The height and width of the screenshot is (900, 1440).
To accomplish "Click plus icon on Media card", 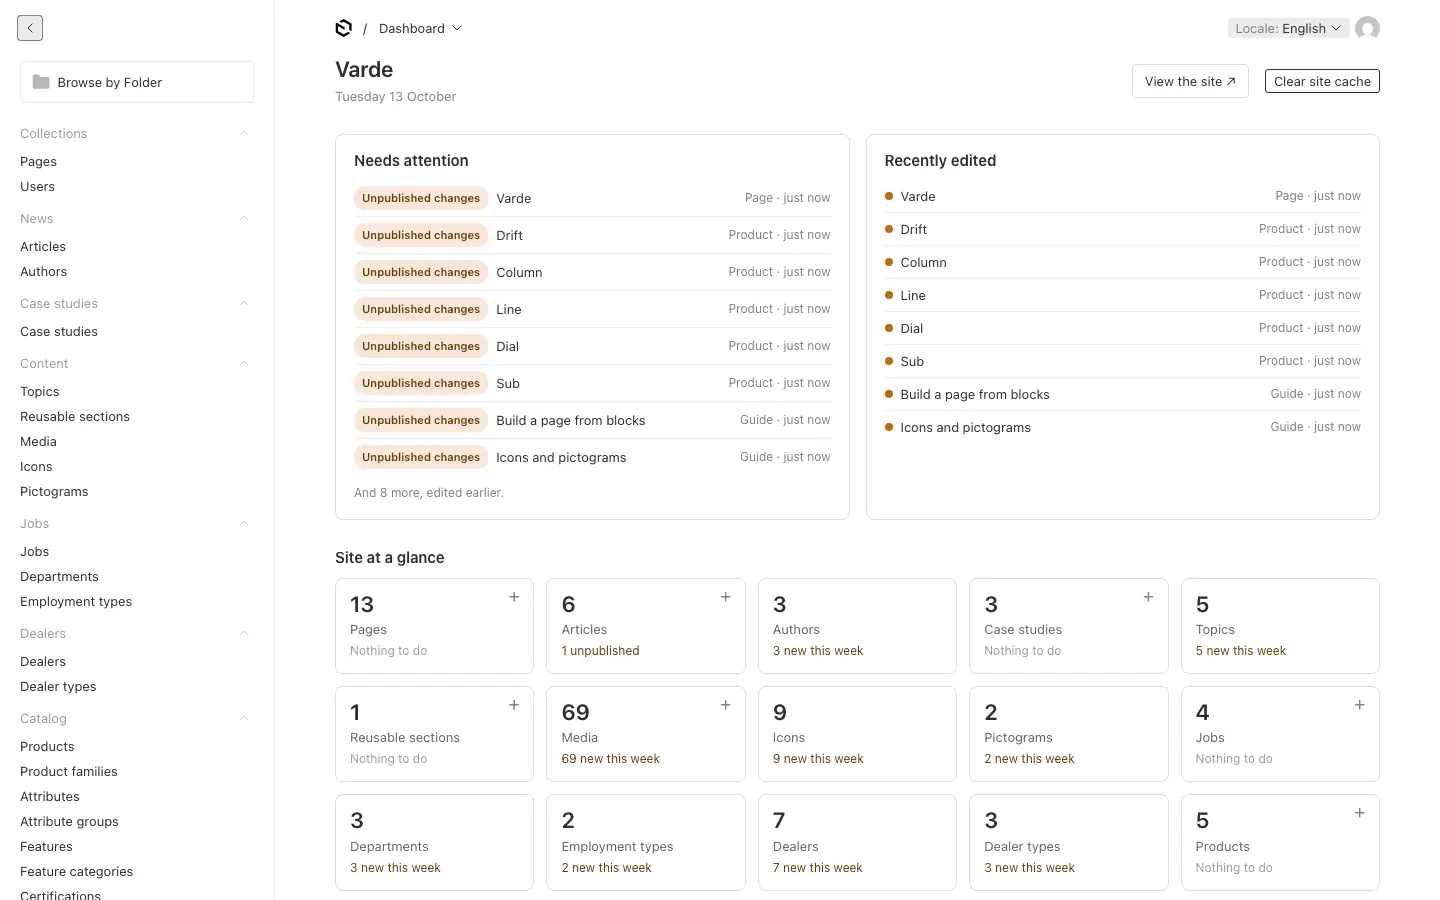I will click(x=726, y=705).
